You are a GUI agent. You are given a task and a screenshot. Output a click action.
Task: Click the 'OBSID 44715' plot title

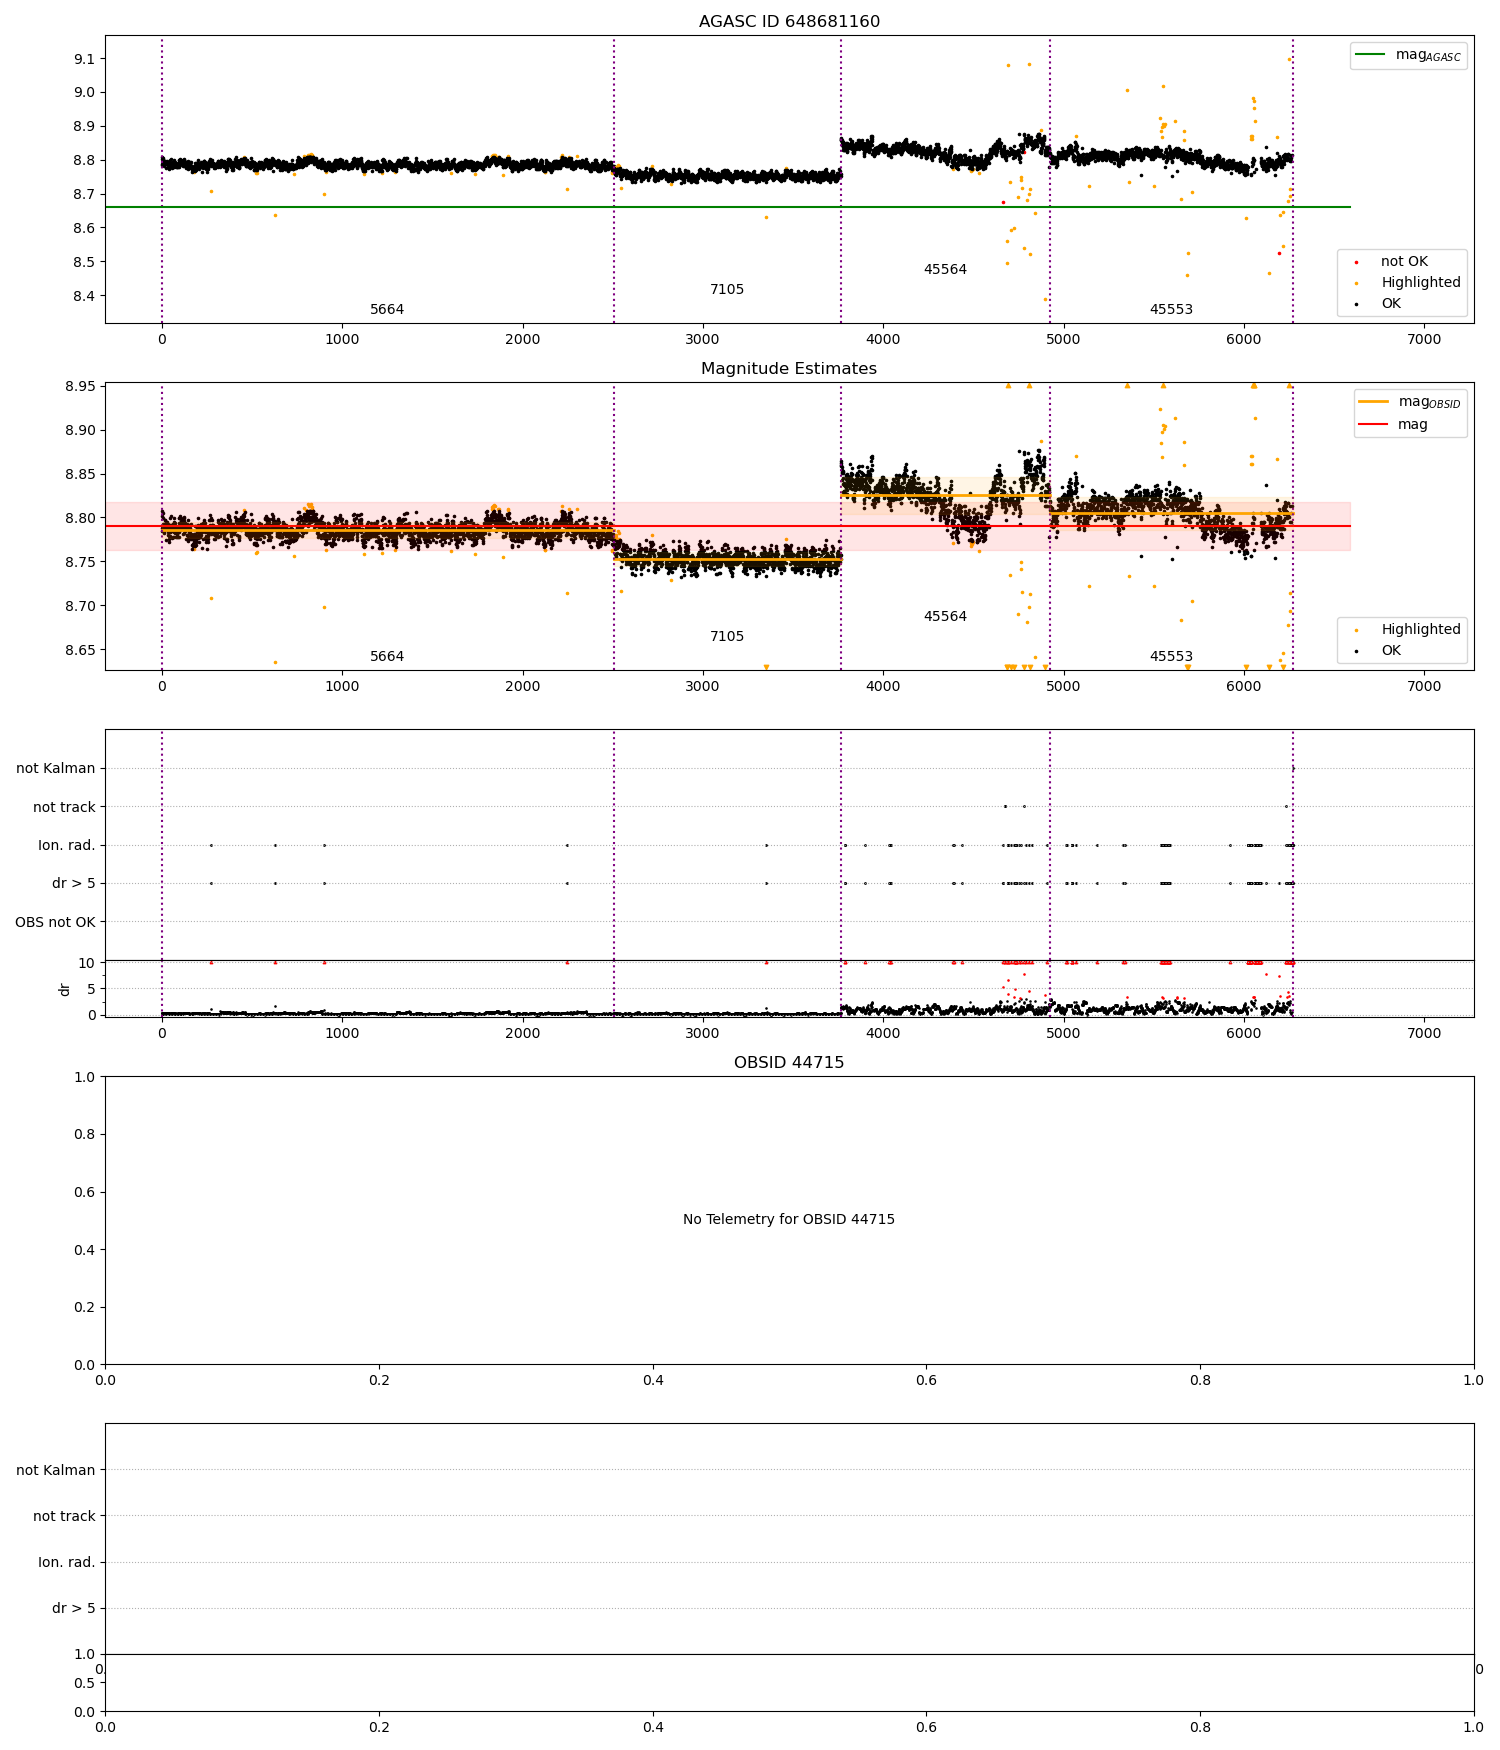[789, 1063]
